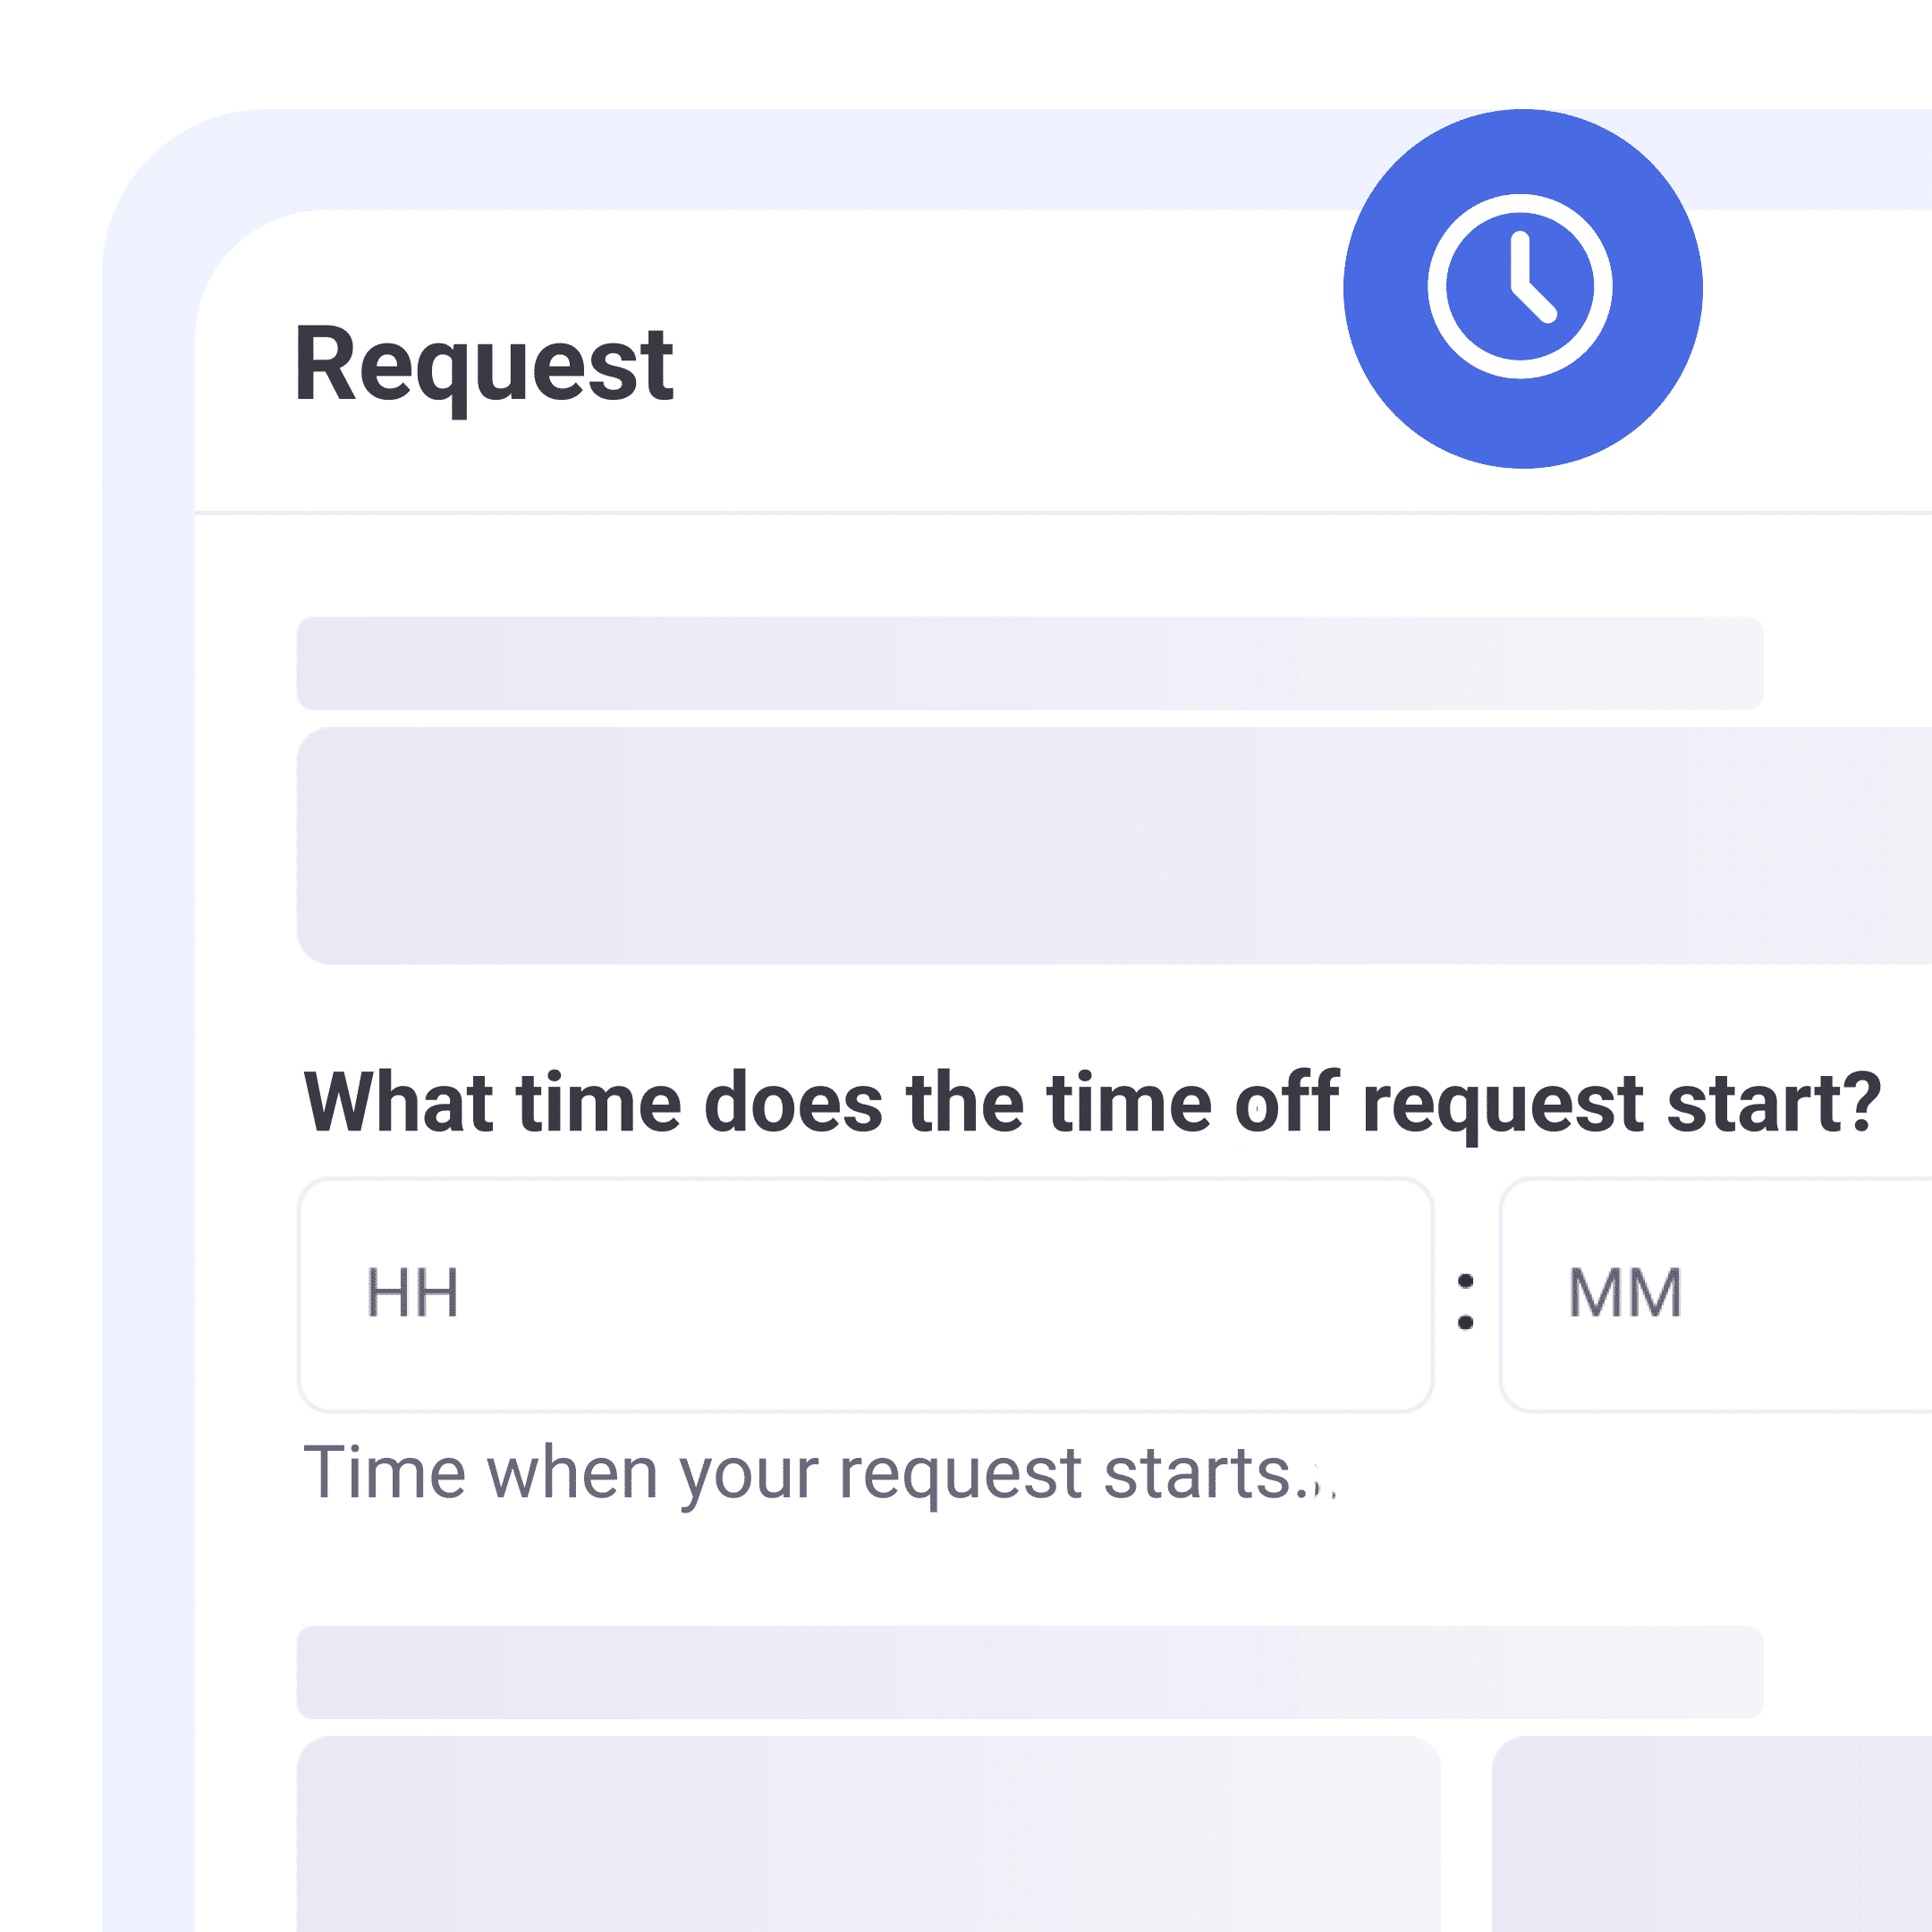Click the colon separator between HH and MM
The image size is (1932, 1932).
(x=1466, y=1301)
